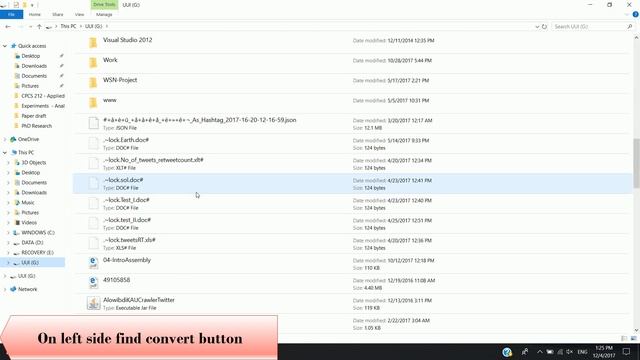Switch to details view layout icon
Image resolution: width=640 pixels, height=360 pixels.
coord(624,338)
